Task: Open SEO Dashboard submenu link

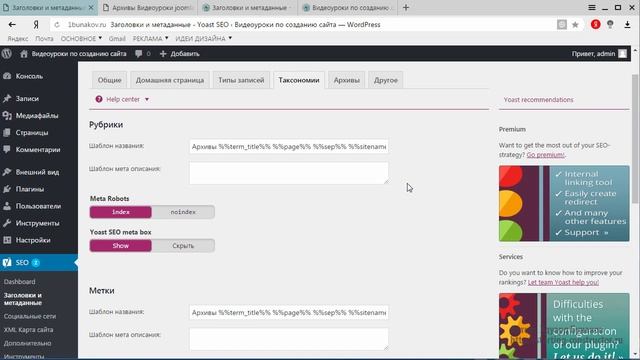Action: click(x=20, y=282)
